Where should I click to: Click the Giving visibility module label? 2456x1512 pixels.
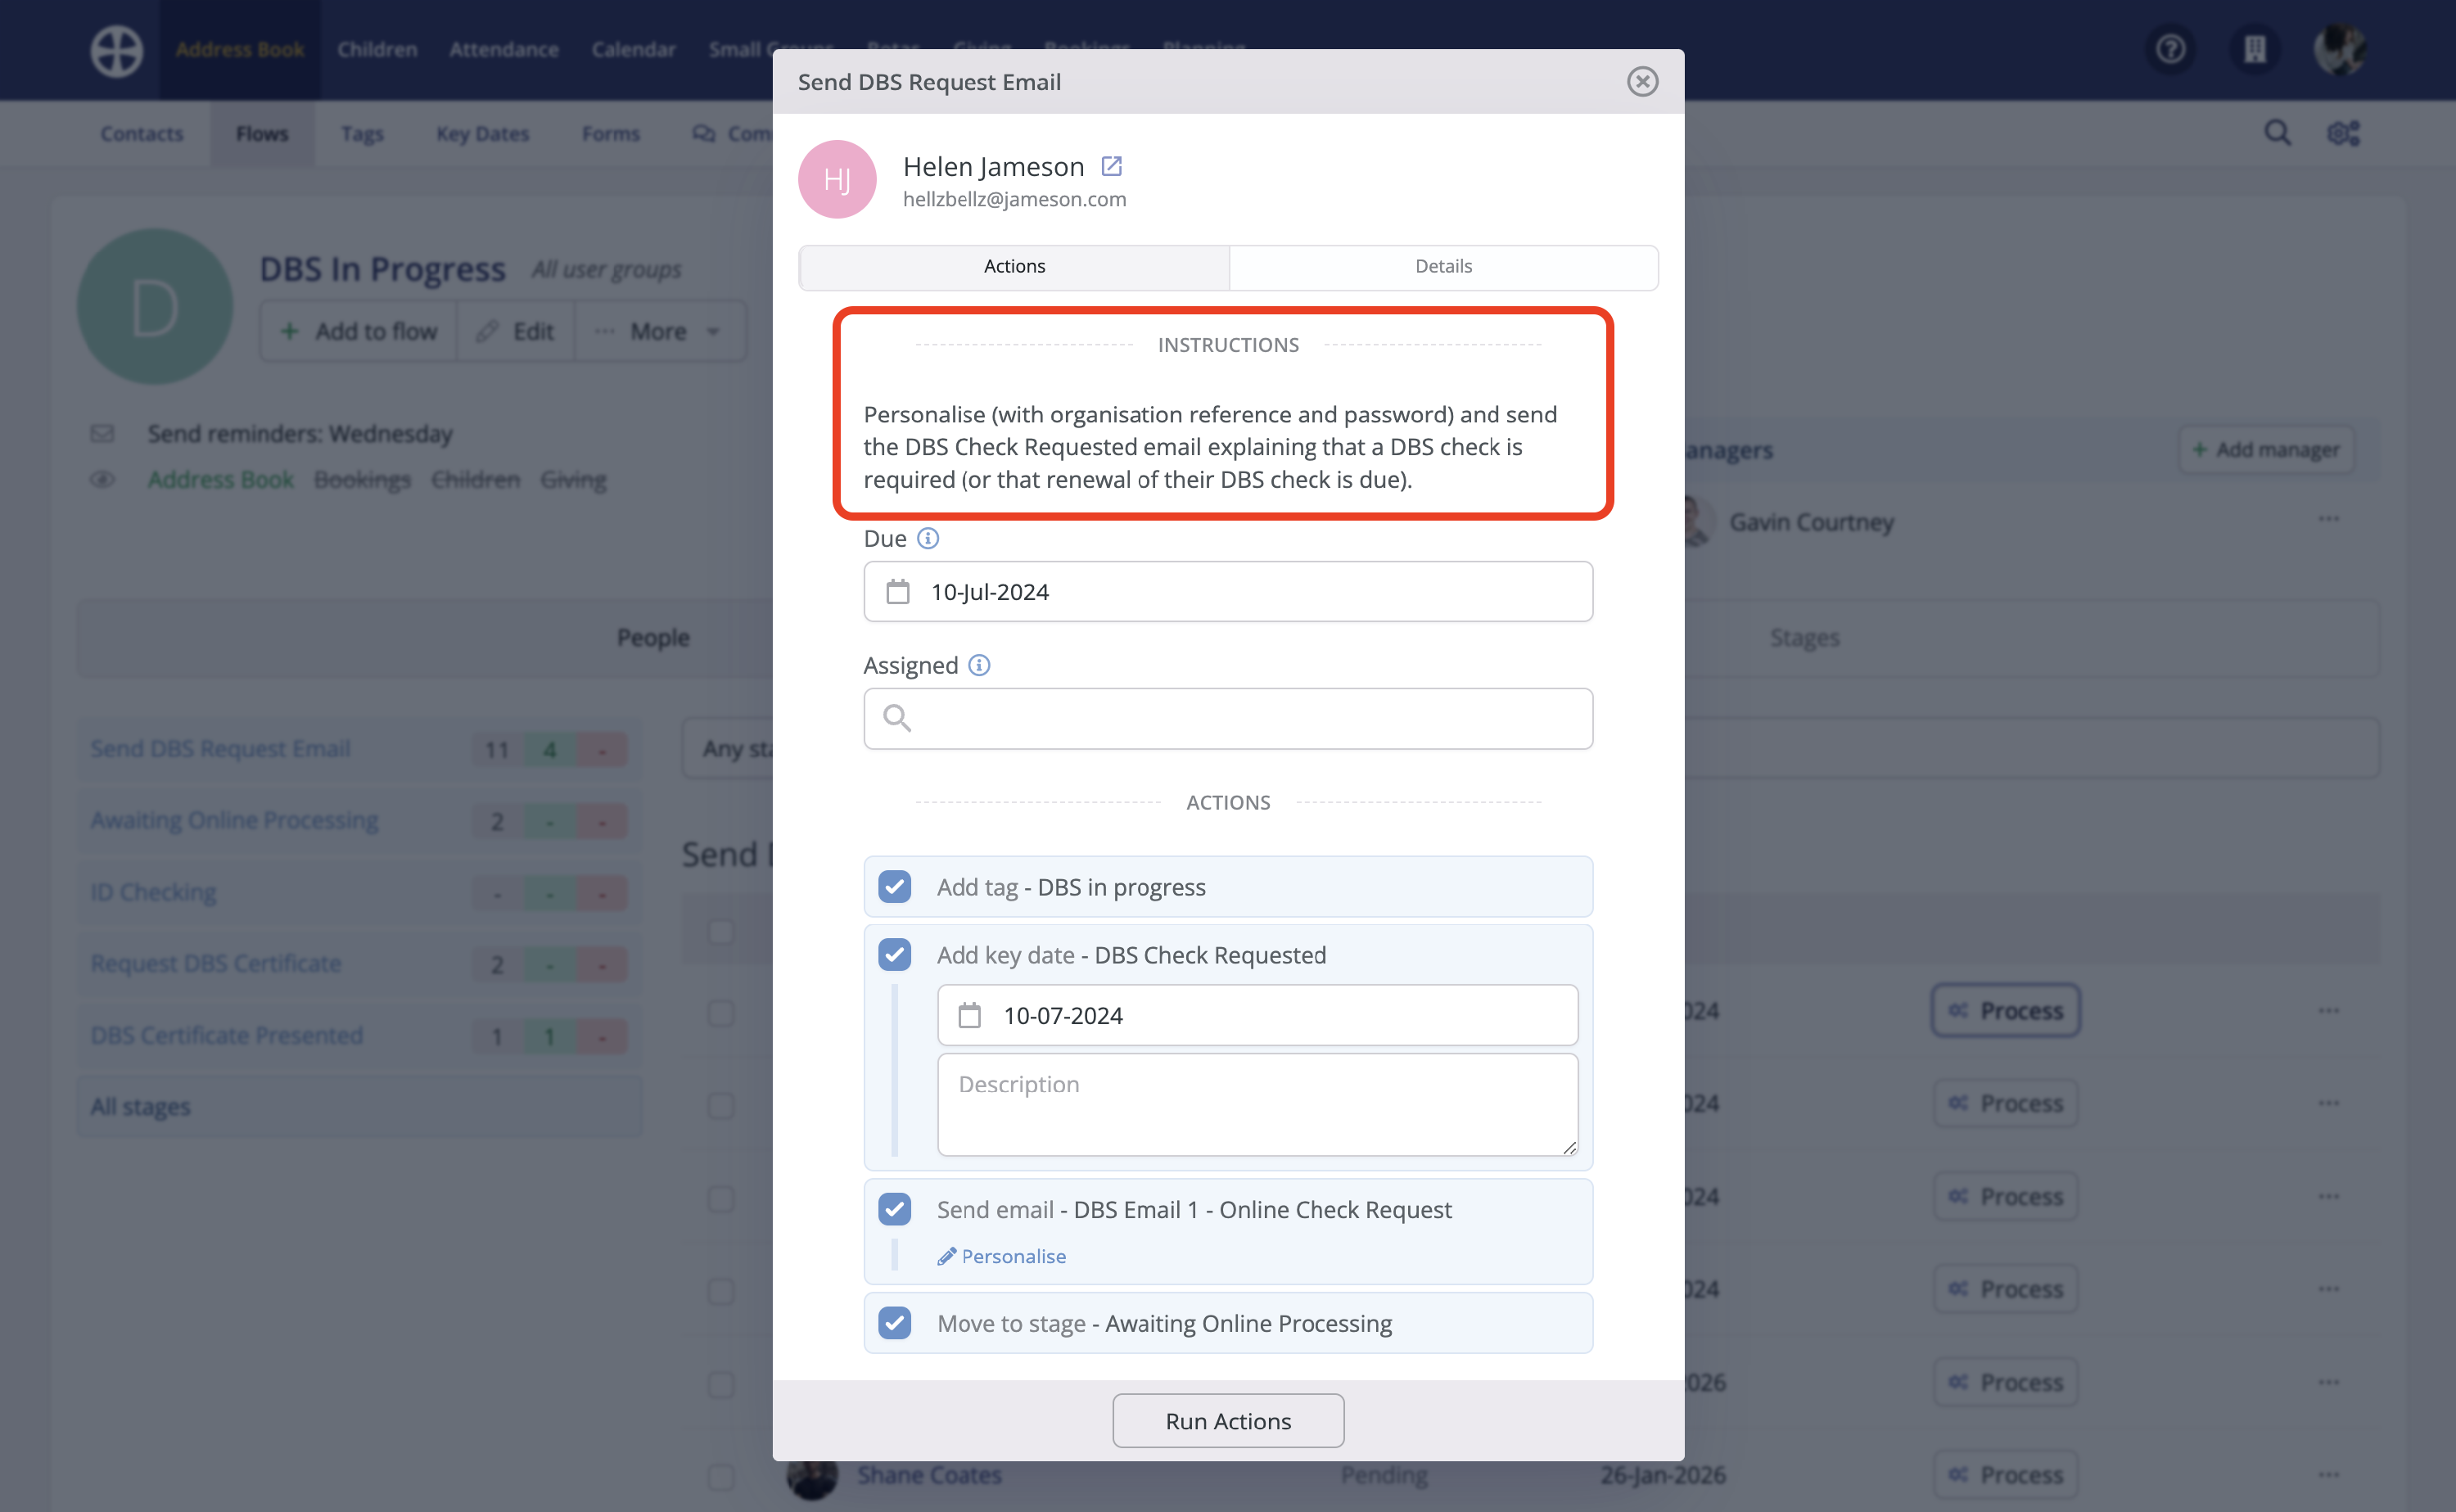[x=573, y=480]
